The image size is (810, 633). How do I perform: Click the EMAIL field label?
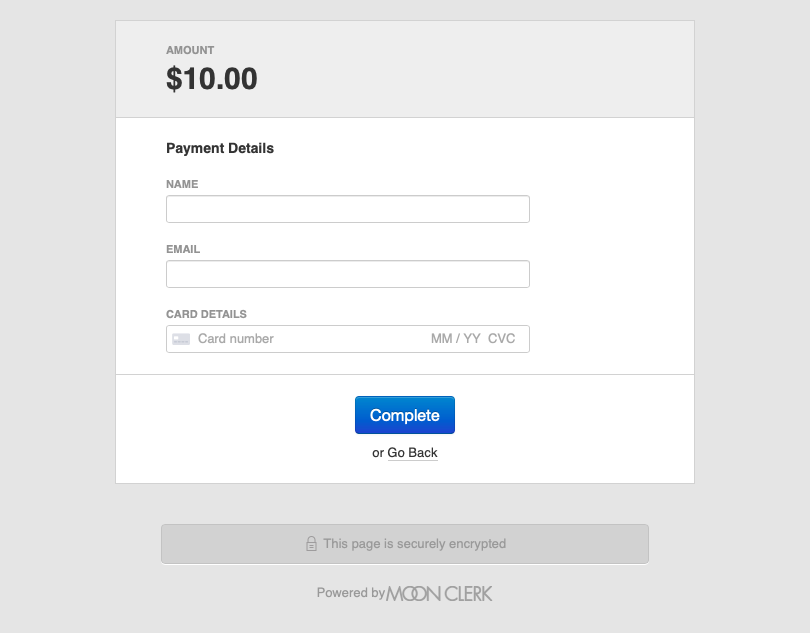point(183,249)
